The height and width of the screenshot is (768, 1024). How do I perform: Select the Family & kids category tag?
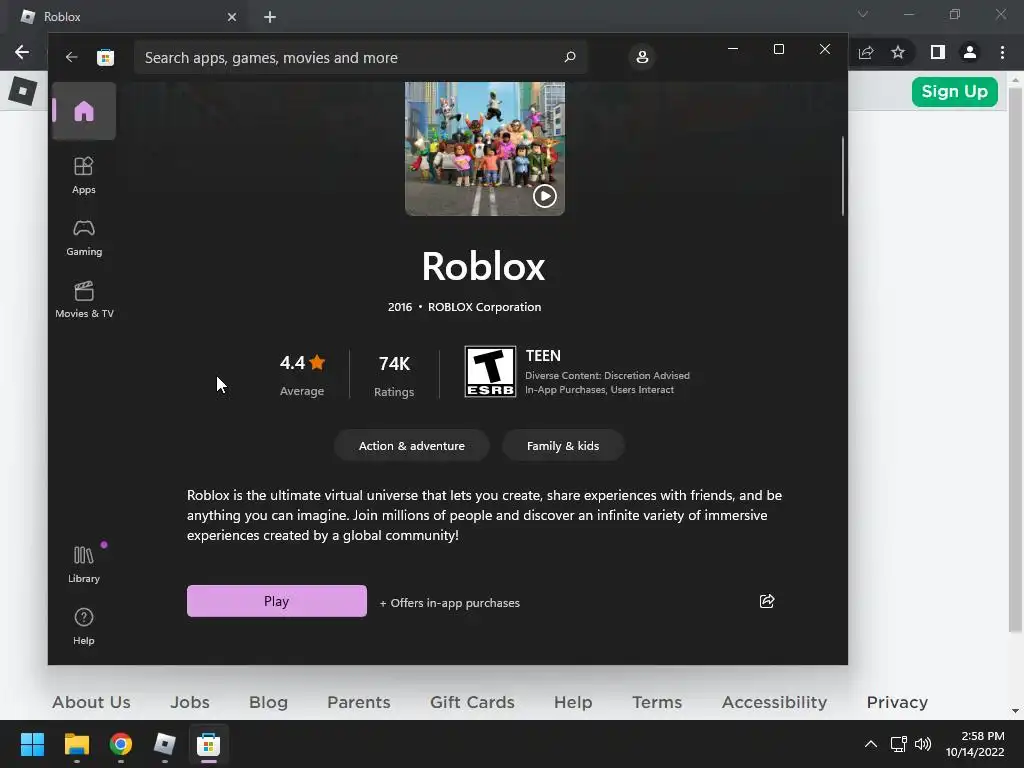563,445
